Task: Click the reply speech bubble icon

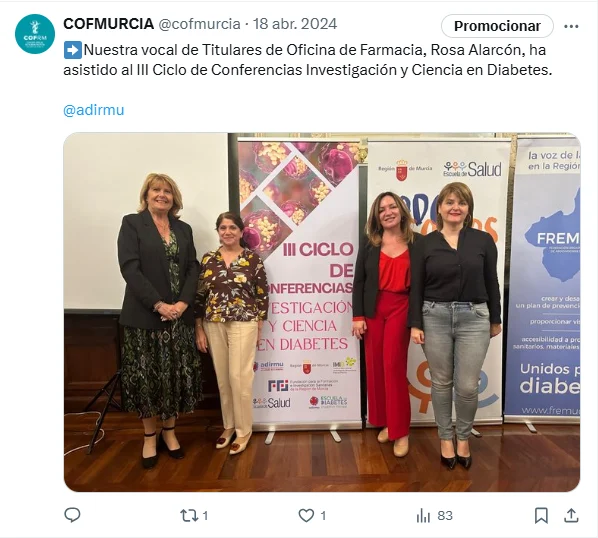Action: pos(72,515)
